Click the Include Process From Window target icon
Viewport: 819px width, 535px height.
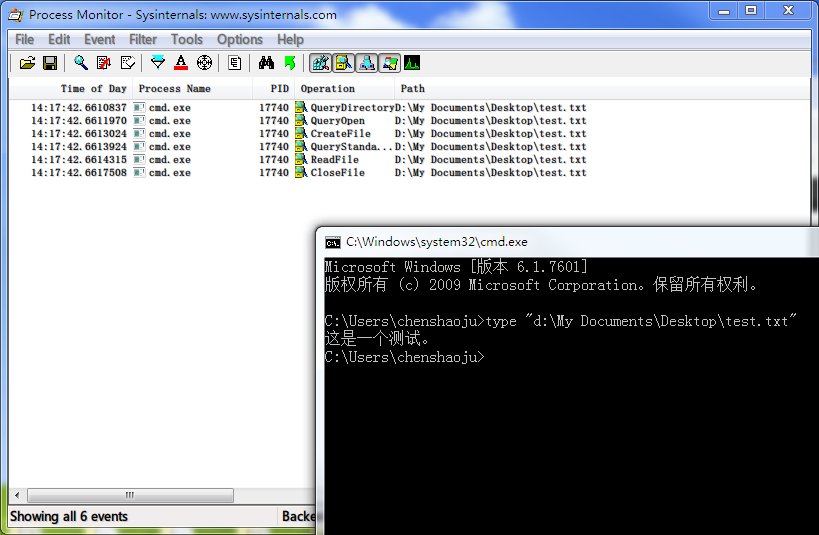point(204,63)
